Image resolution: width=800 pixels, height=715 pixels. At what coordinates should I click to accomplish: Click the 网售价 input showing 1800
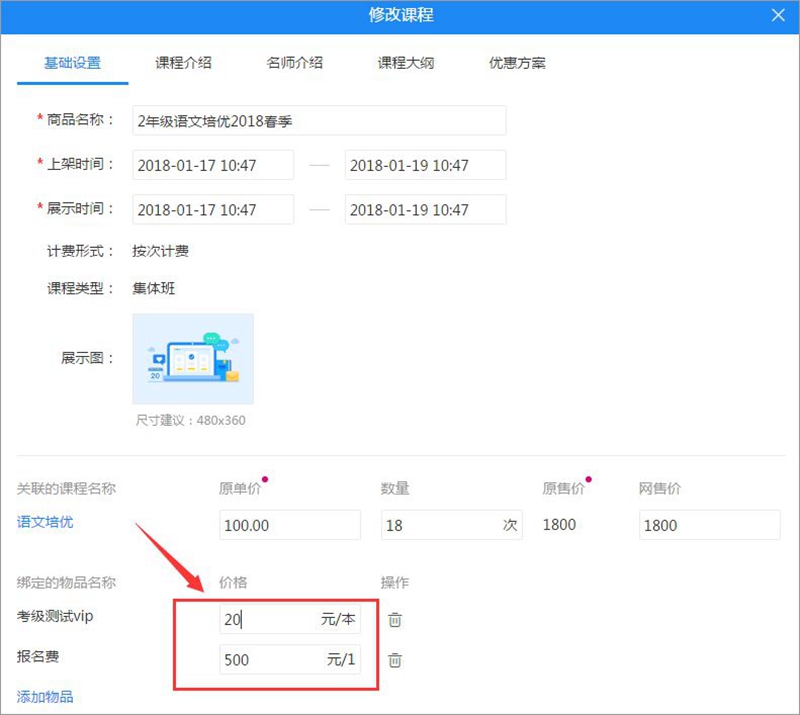click(708, 525)
